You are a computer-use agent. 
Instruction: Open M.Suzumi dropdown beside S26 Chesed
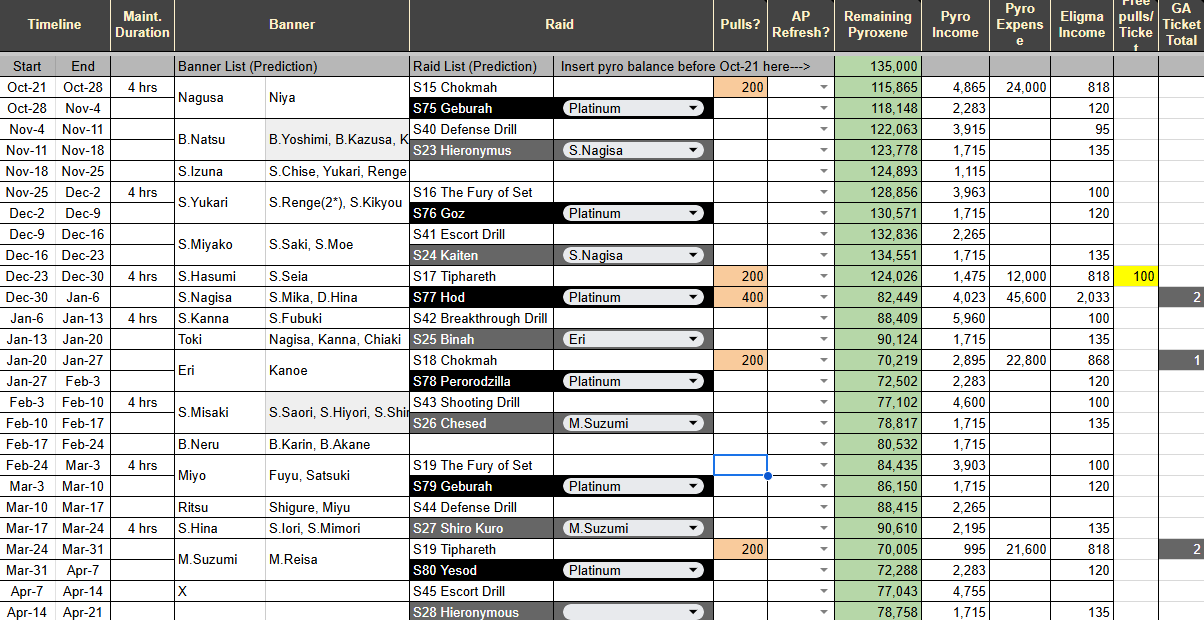click(x=634, y=423)
